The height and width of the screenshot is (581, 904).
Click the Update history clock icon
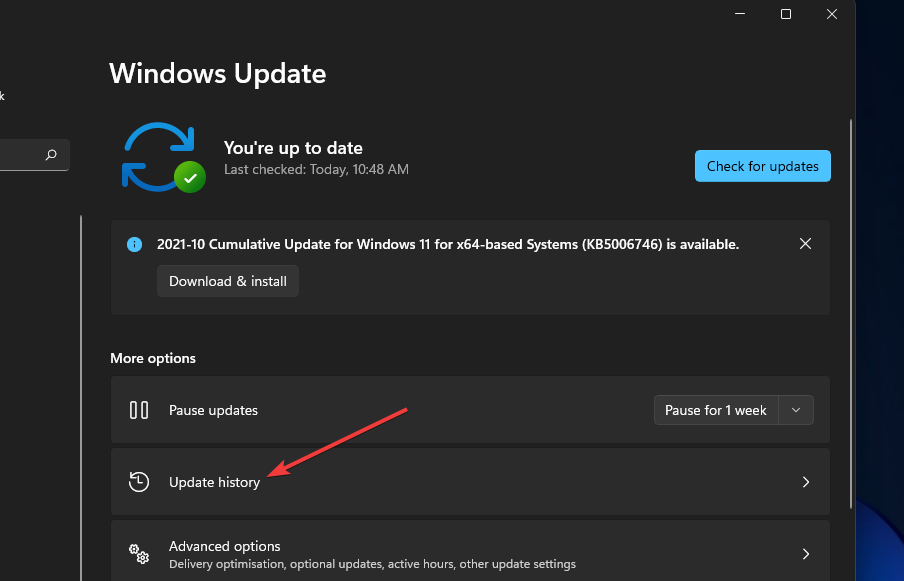(x=139, y=482)
